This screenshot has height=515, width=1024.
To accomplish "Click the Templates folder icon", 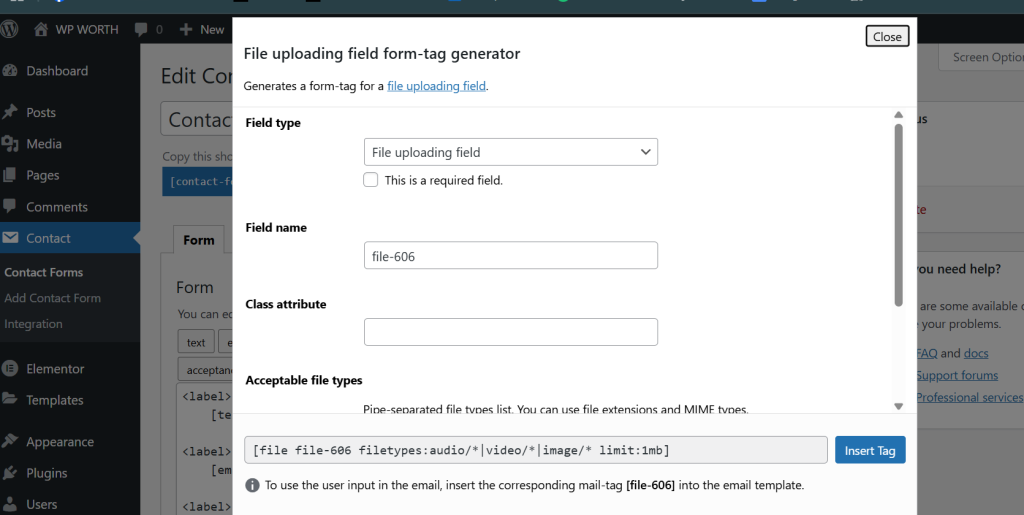I will pyautogui.click(x=10, y=399).
